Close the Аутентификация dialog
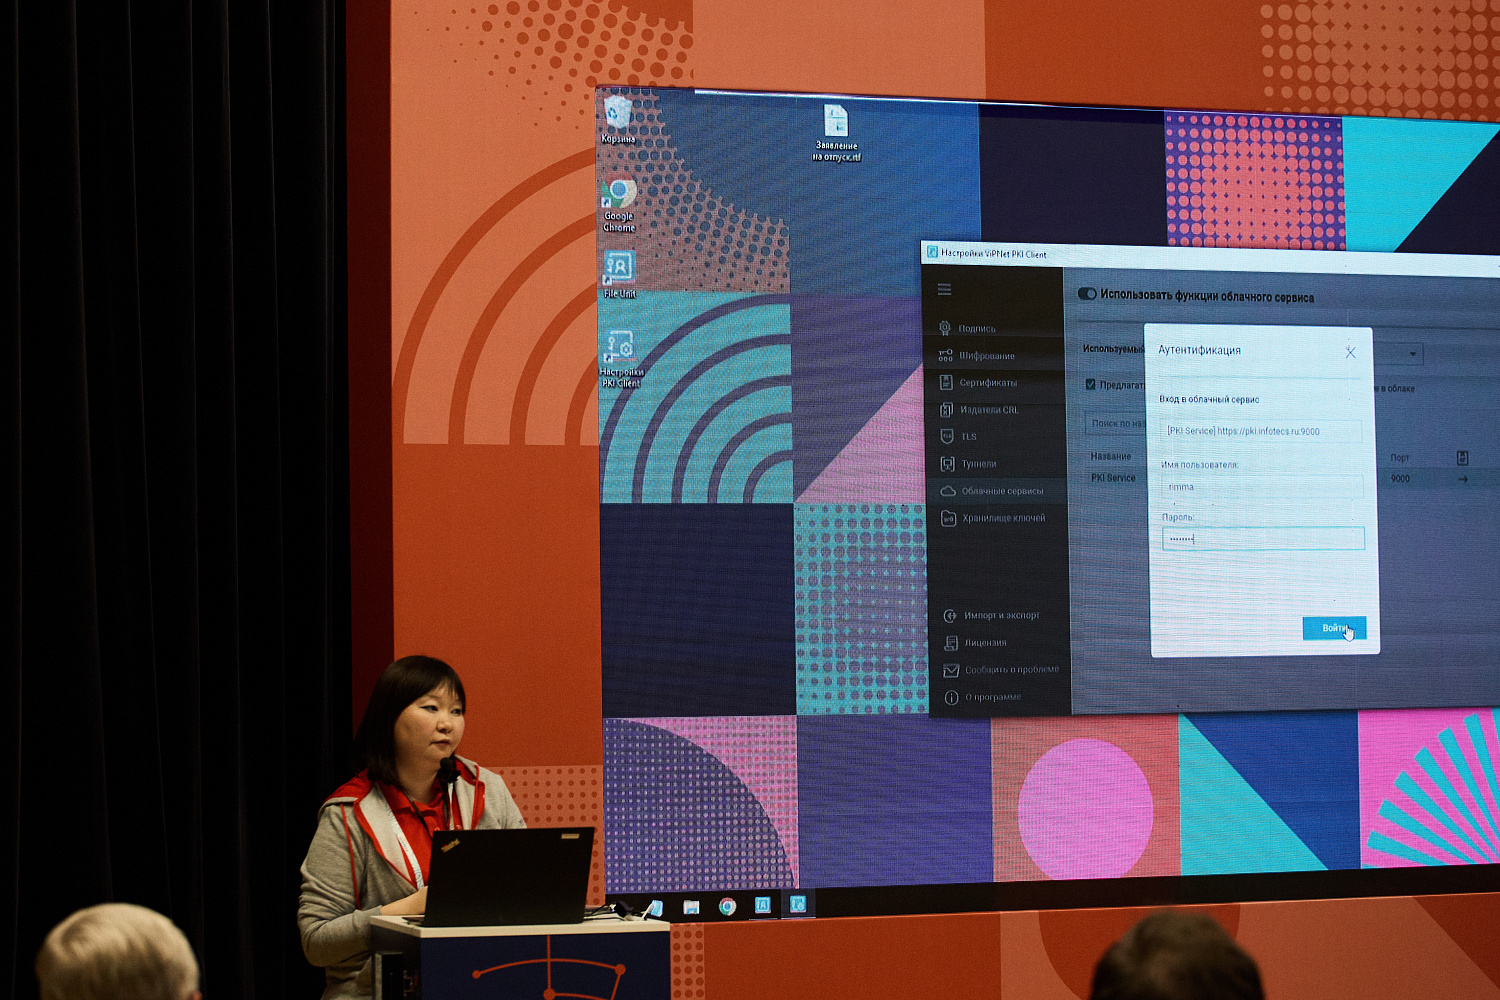1500x1000 pixels. tap(1350, 352)
